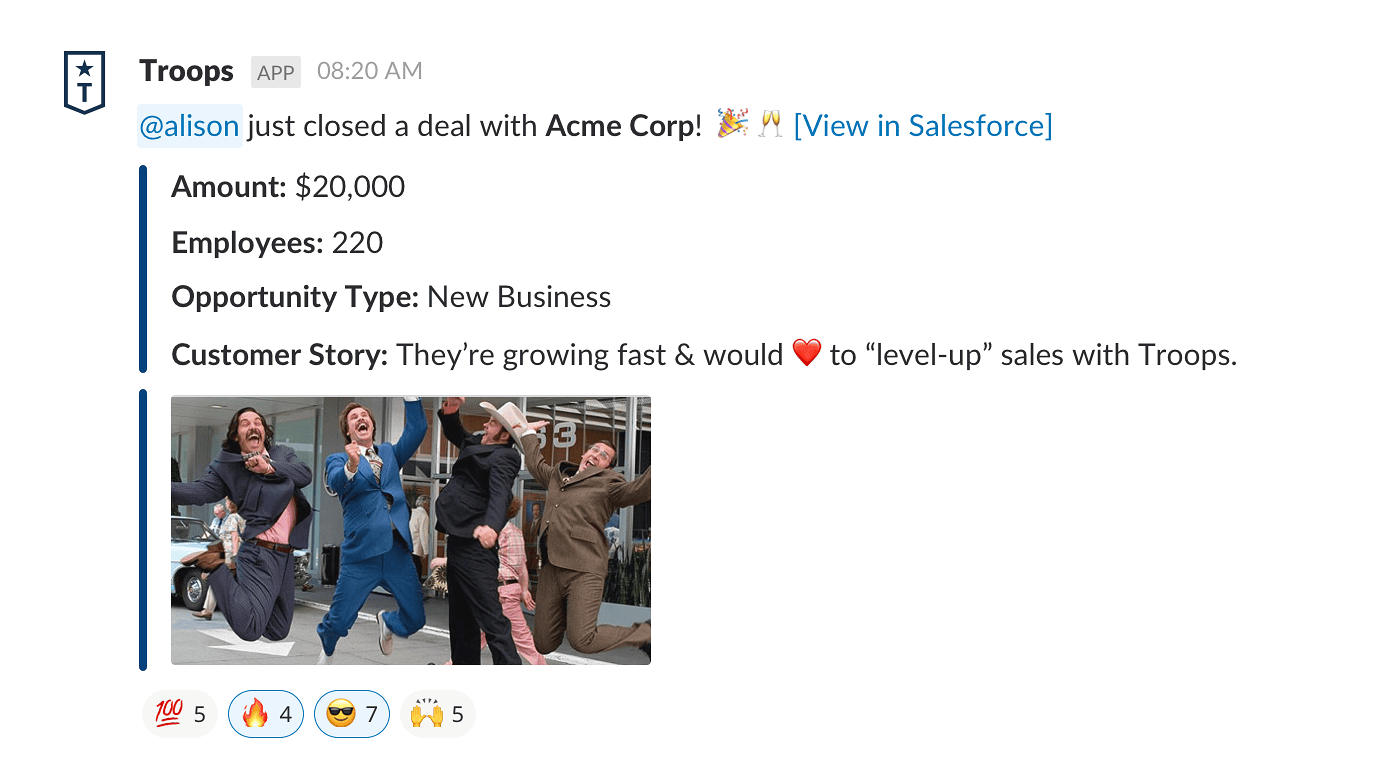
Task: Click the blue bar beside the GIF
Action: click(143, 530)
